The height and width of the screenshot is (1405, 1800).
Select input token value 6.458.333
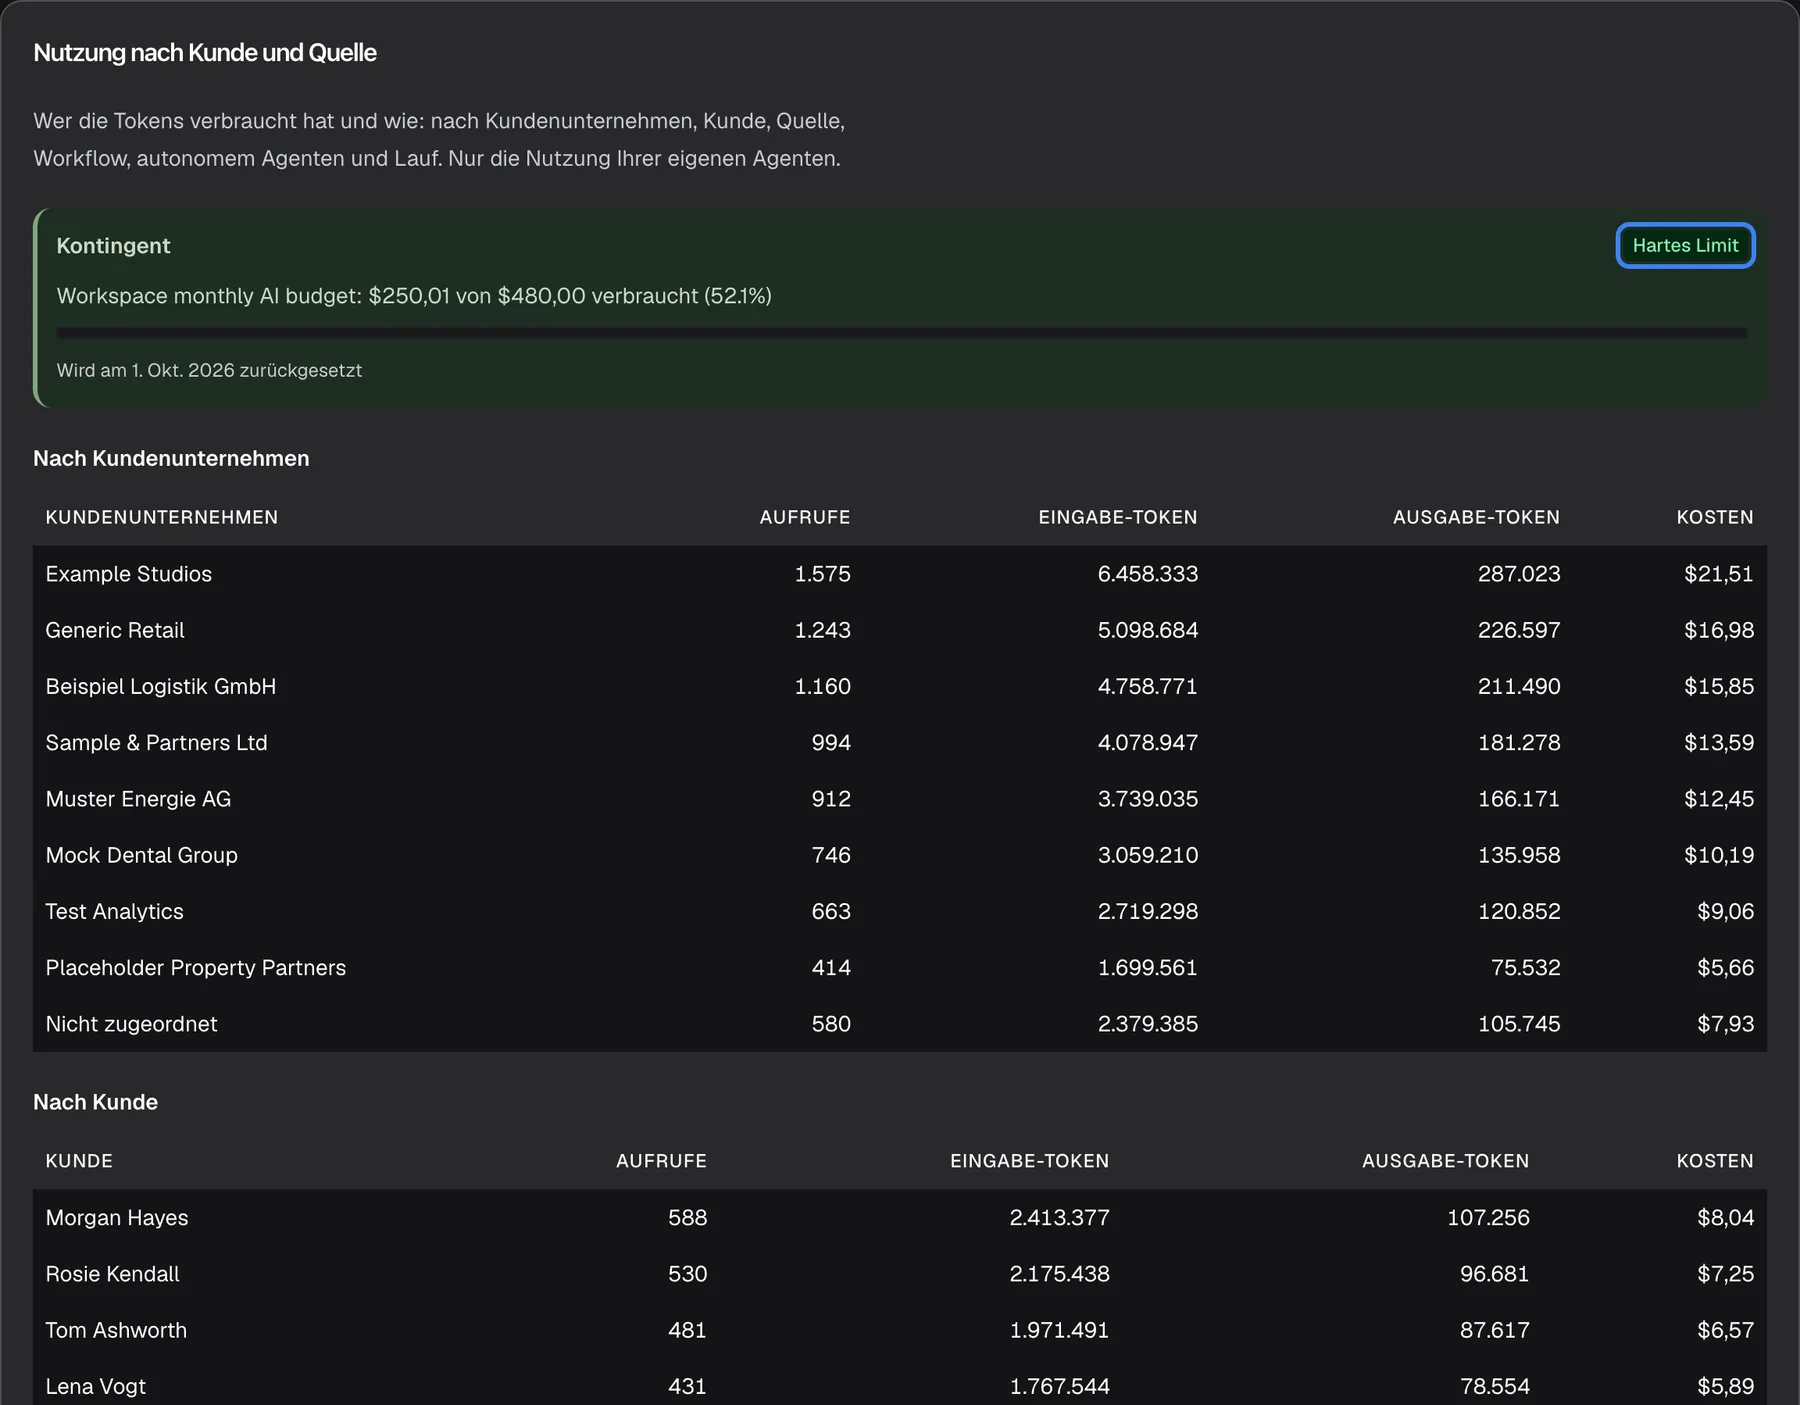coord(1148,574)
